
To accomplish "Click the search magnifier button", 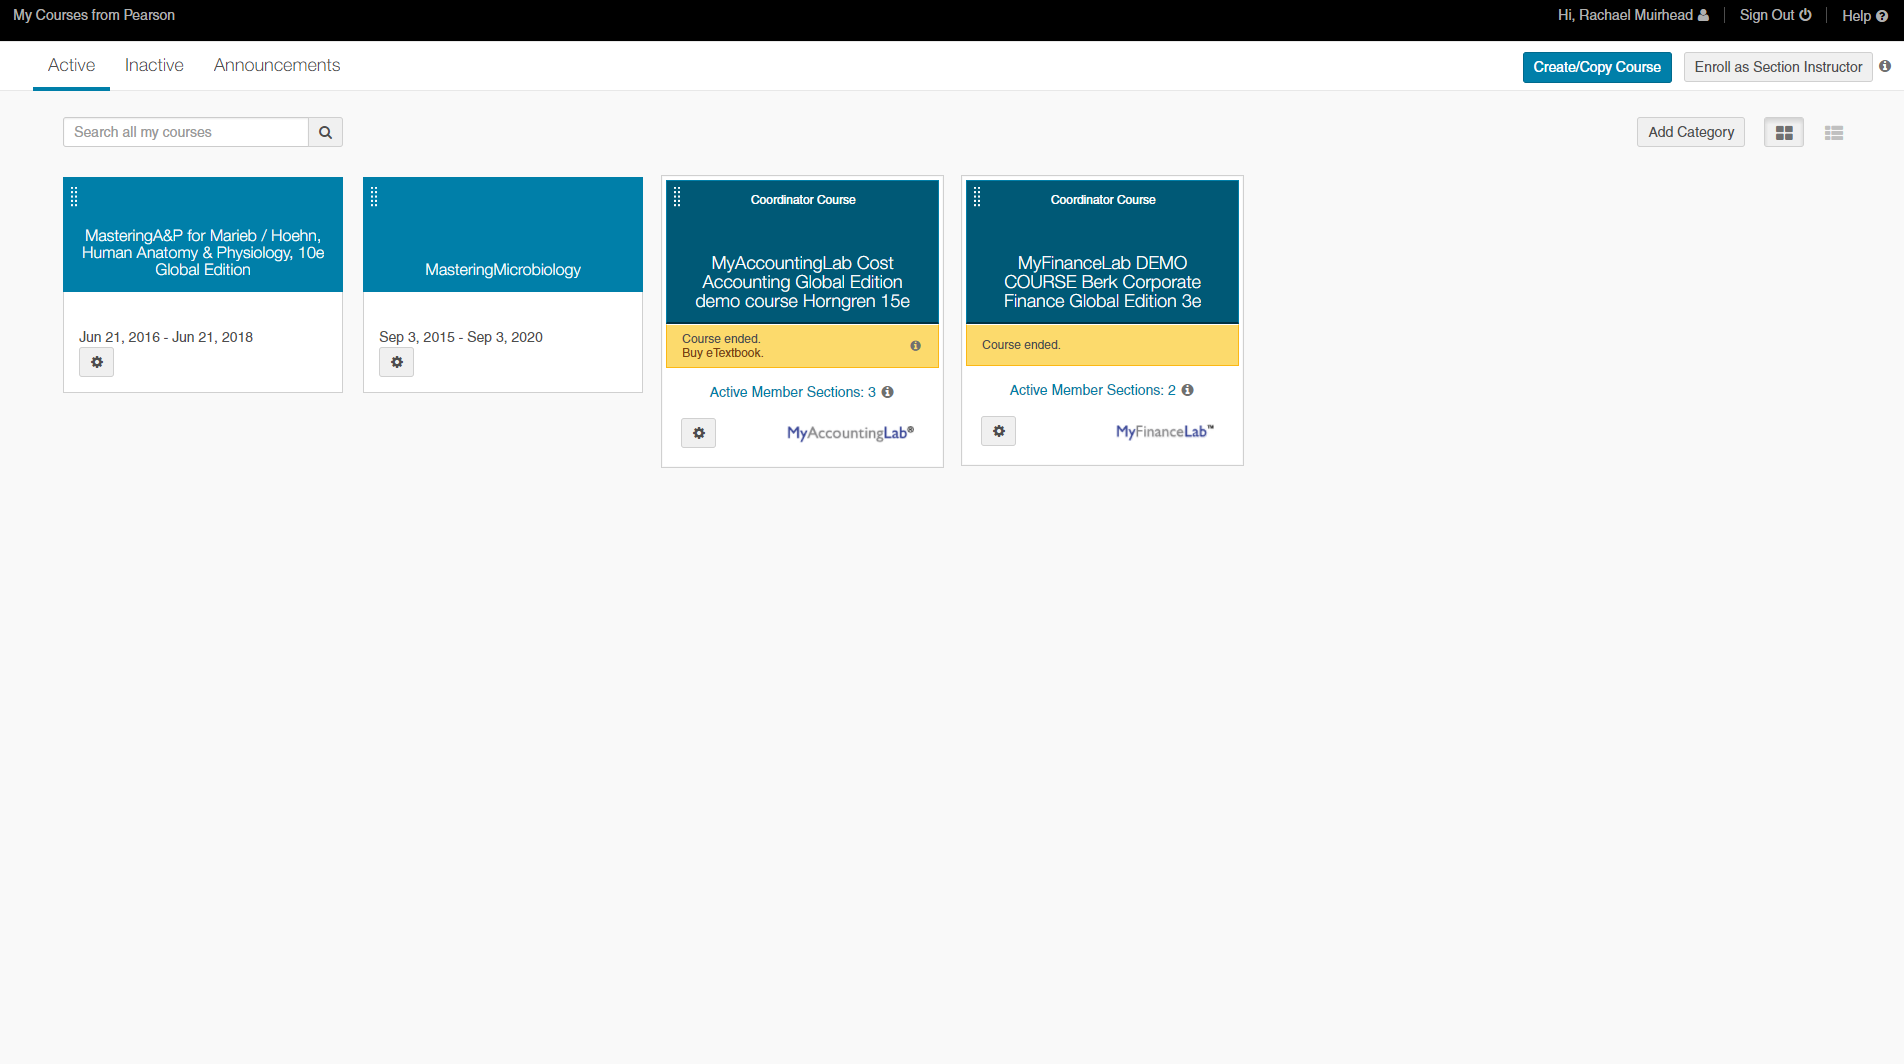I will click(325, 132).
